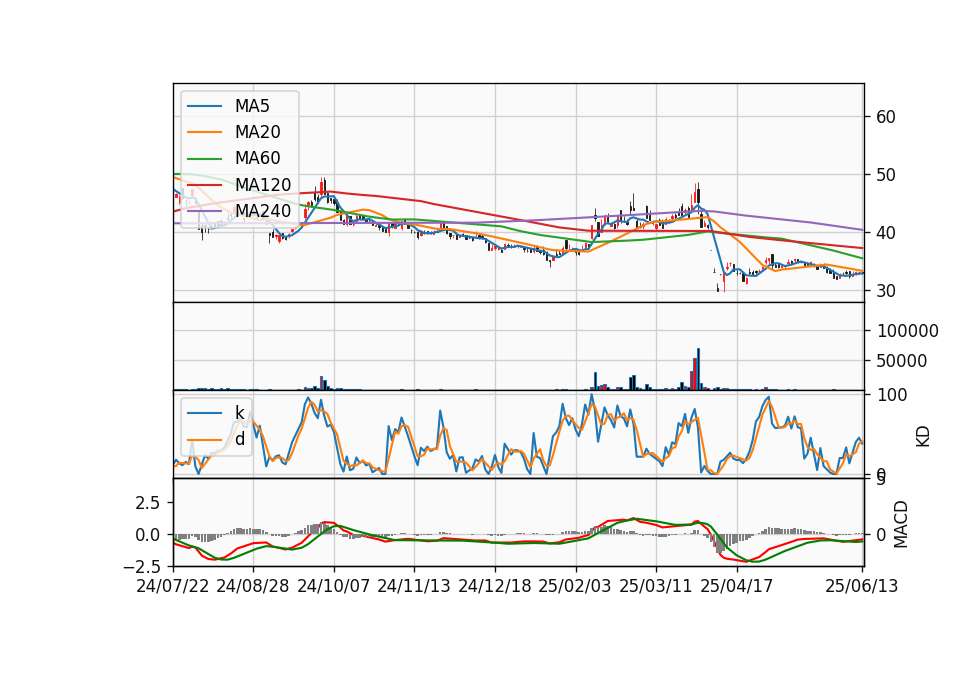
Task: Click the price axis value 50
Action: pos(886,175)
